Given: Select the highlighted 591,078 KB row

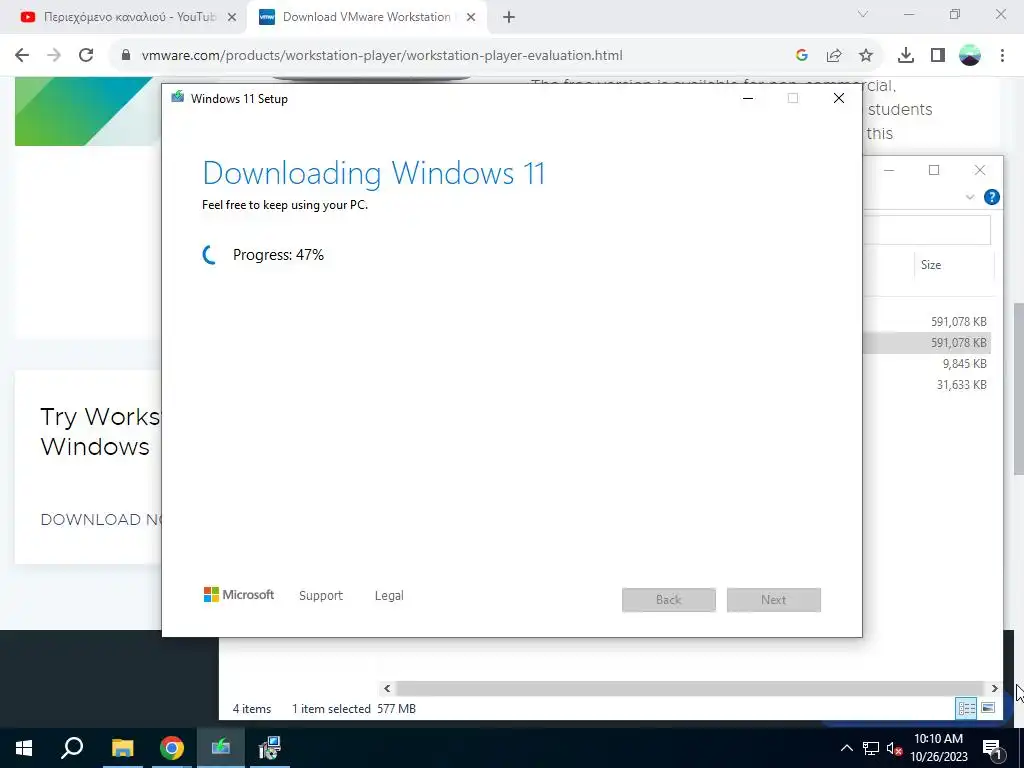Looking at the screenshot, I should 927,343.
